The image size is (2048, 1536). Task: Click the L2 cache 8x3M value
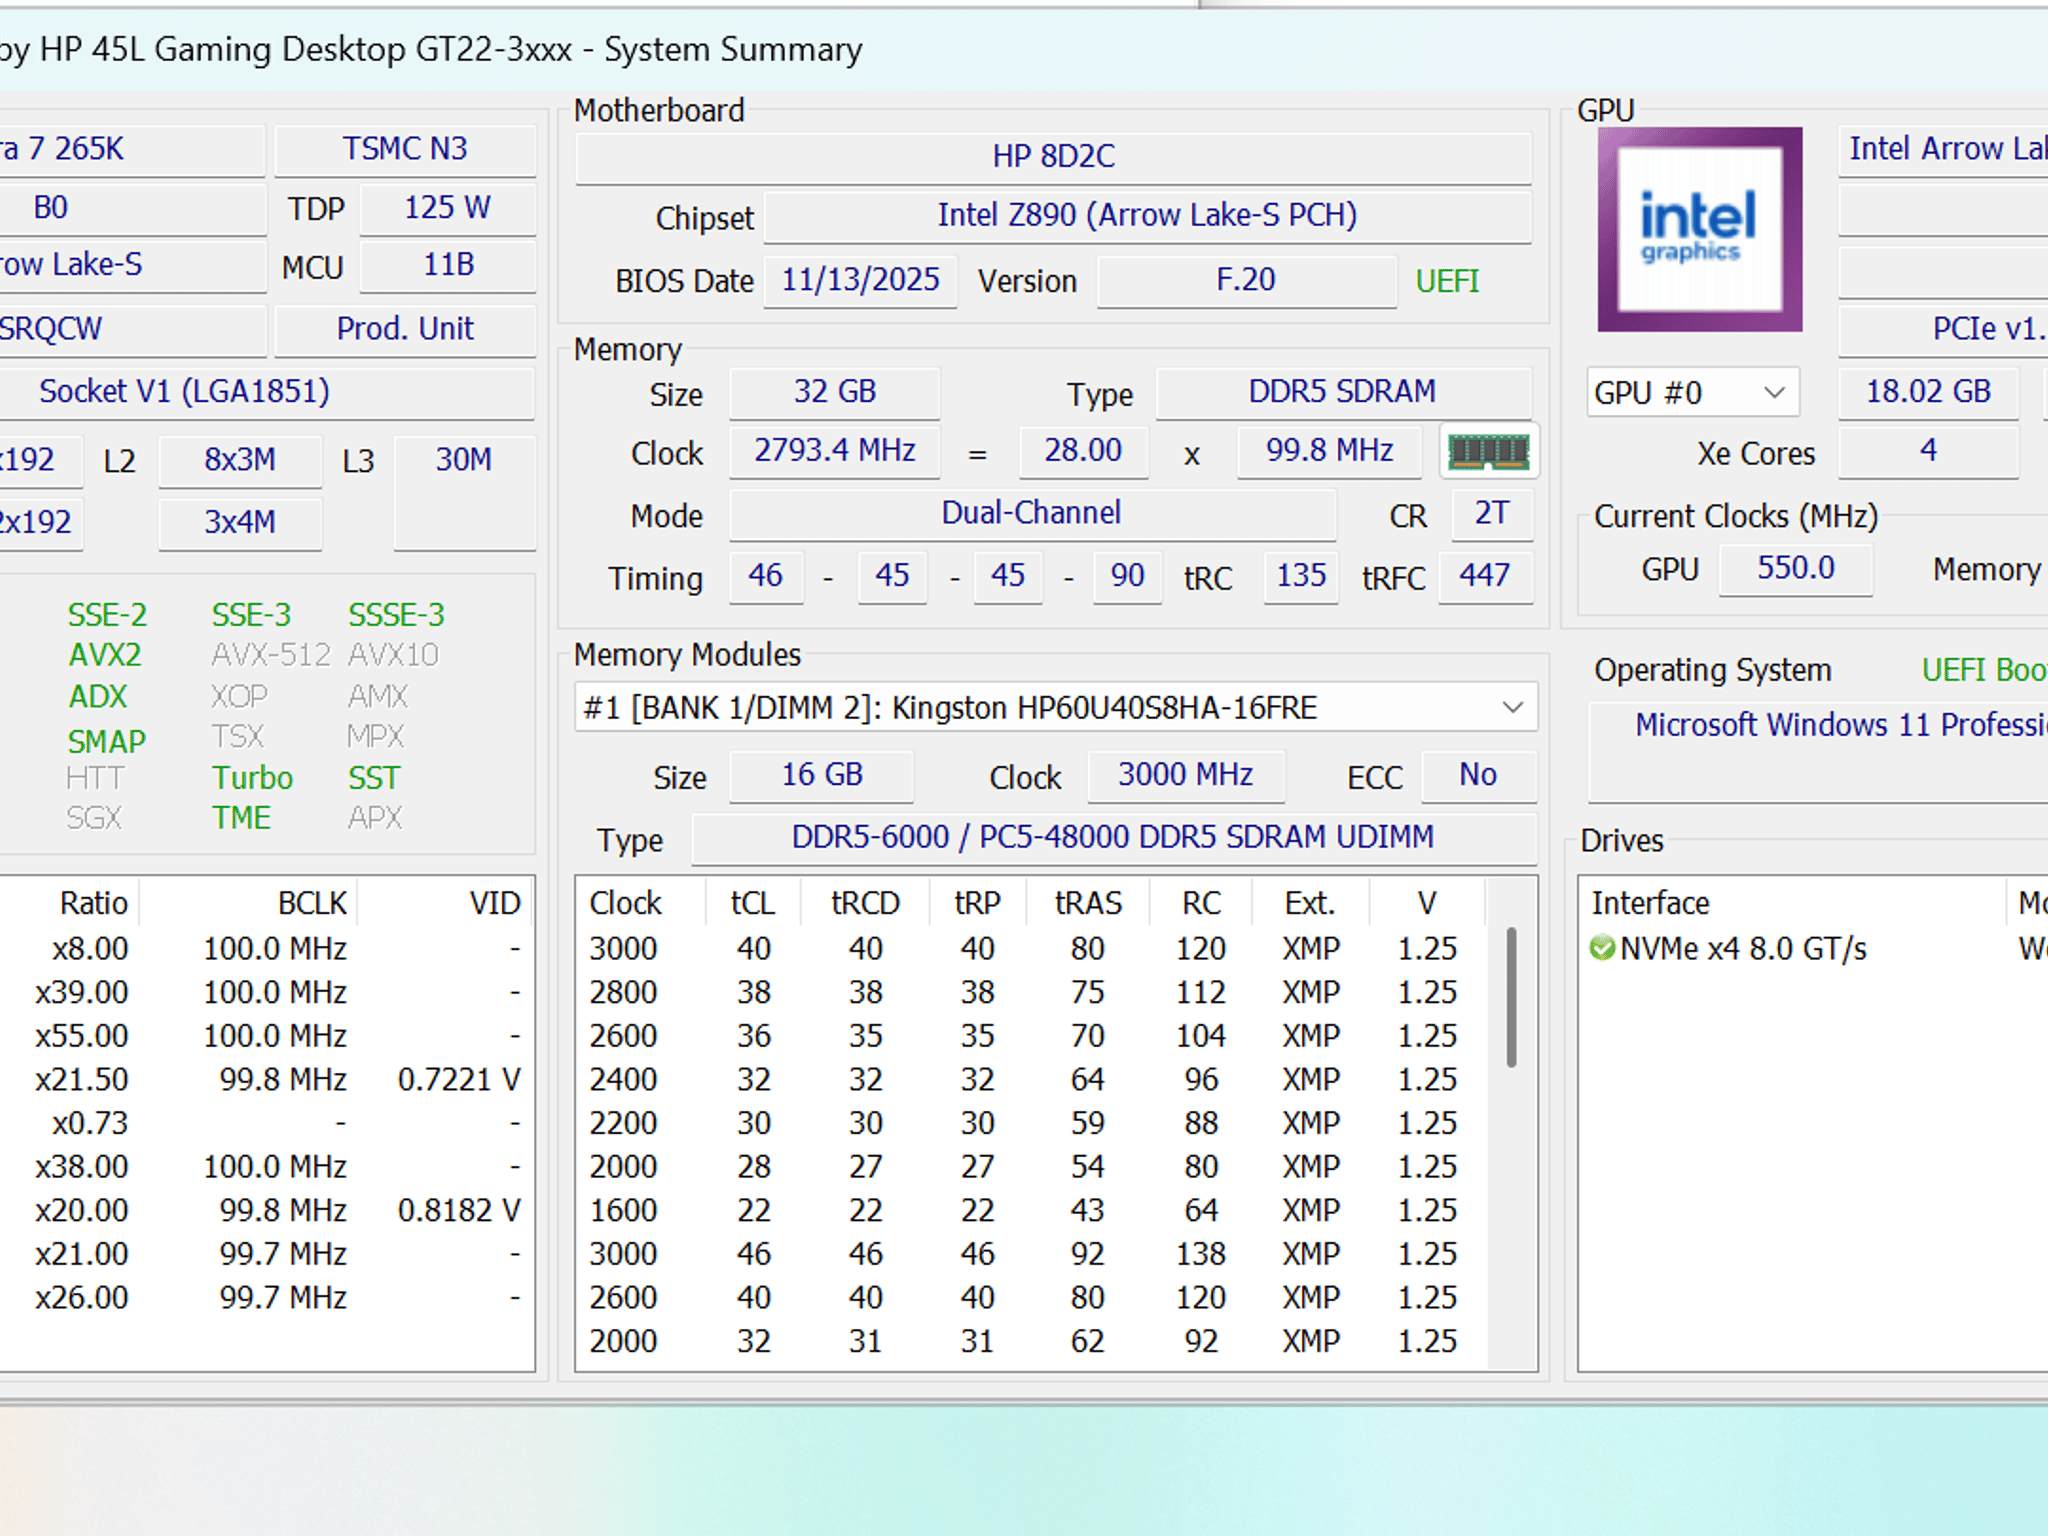[x=240, y=460]
